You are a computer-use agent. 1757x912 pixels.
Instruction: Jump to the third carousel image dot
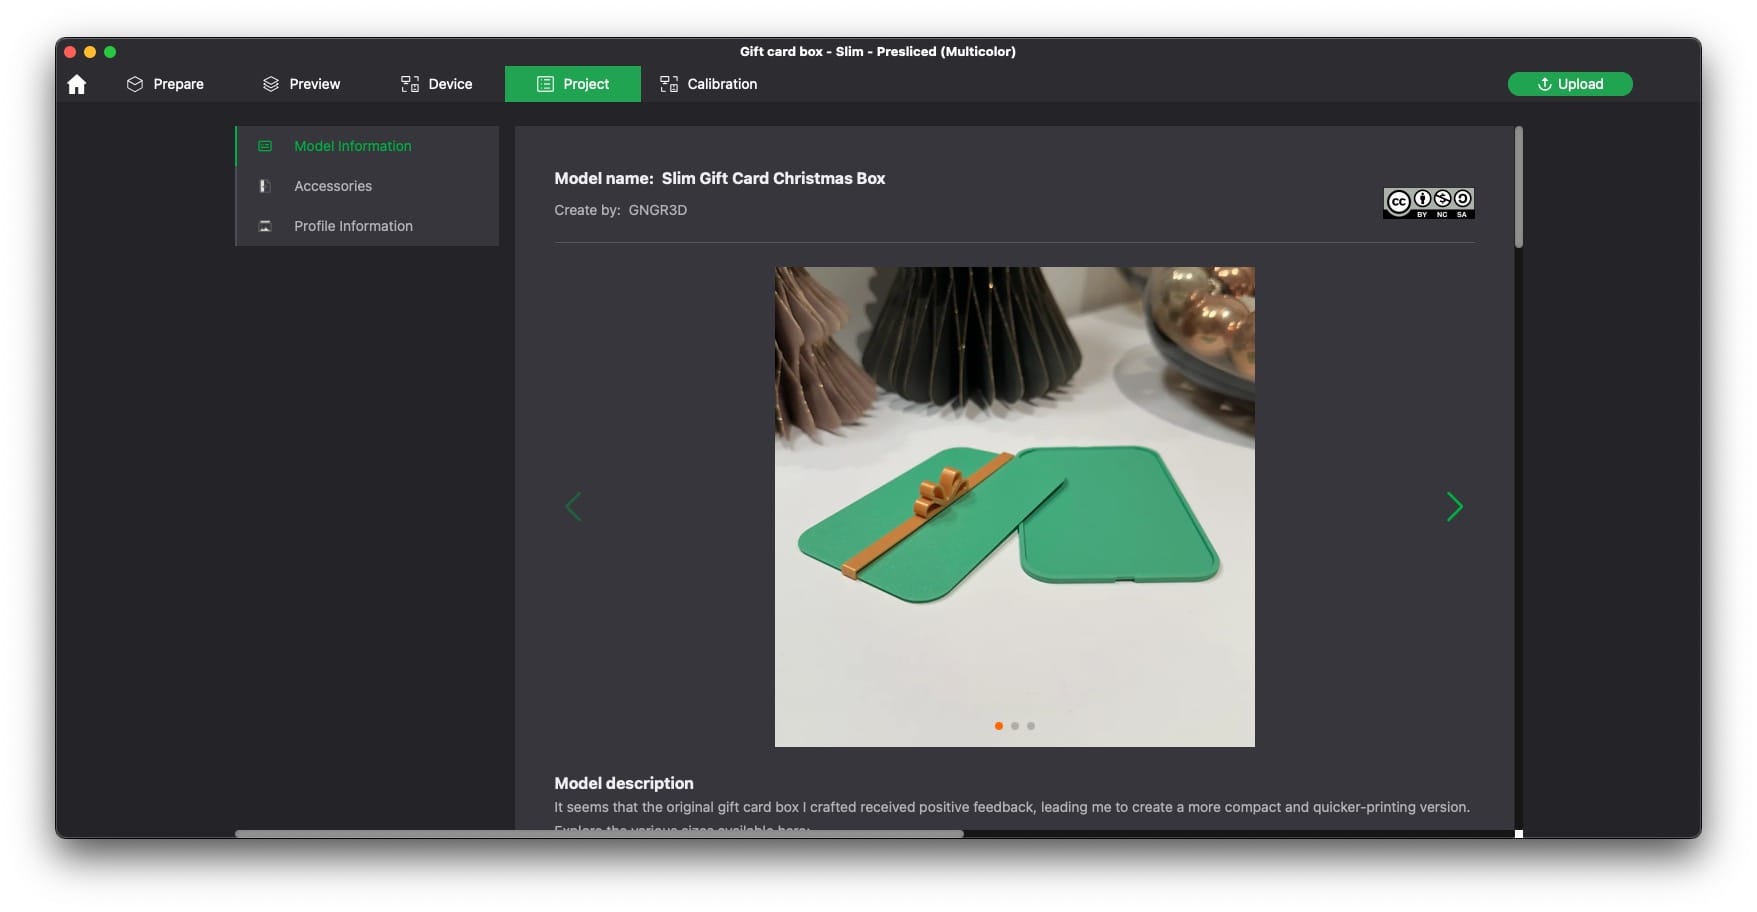coord(1031,726)
